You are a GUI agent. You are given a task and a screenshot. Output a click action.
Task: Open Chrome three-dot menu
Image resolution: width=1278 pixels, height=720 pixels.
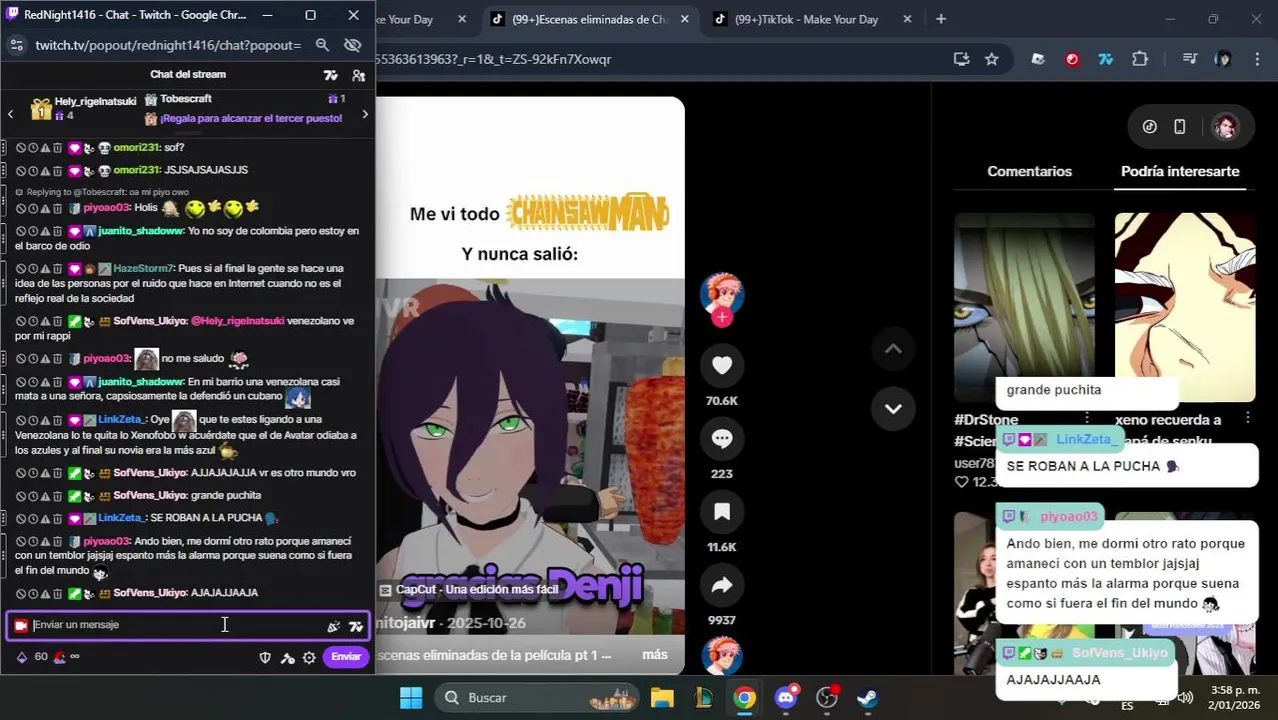1257,59
